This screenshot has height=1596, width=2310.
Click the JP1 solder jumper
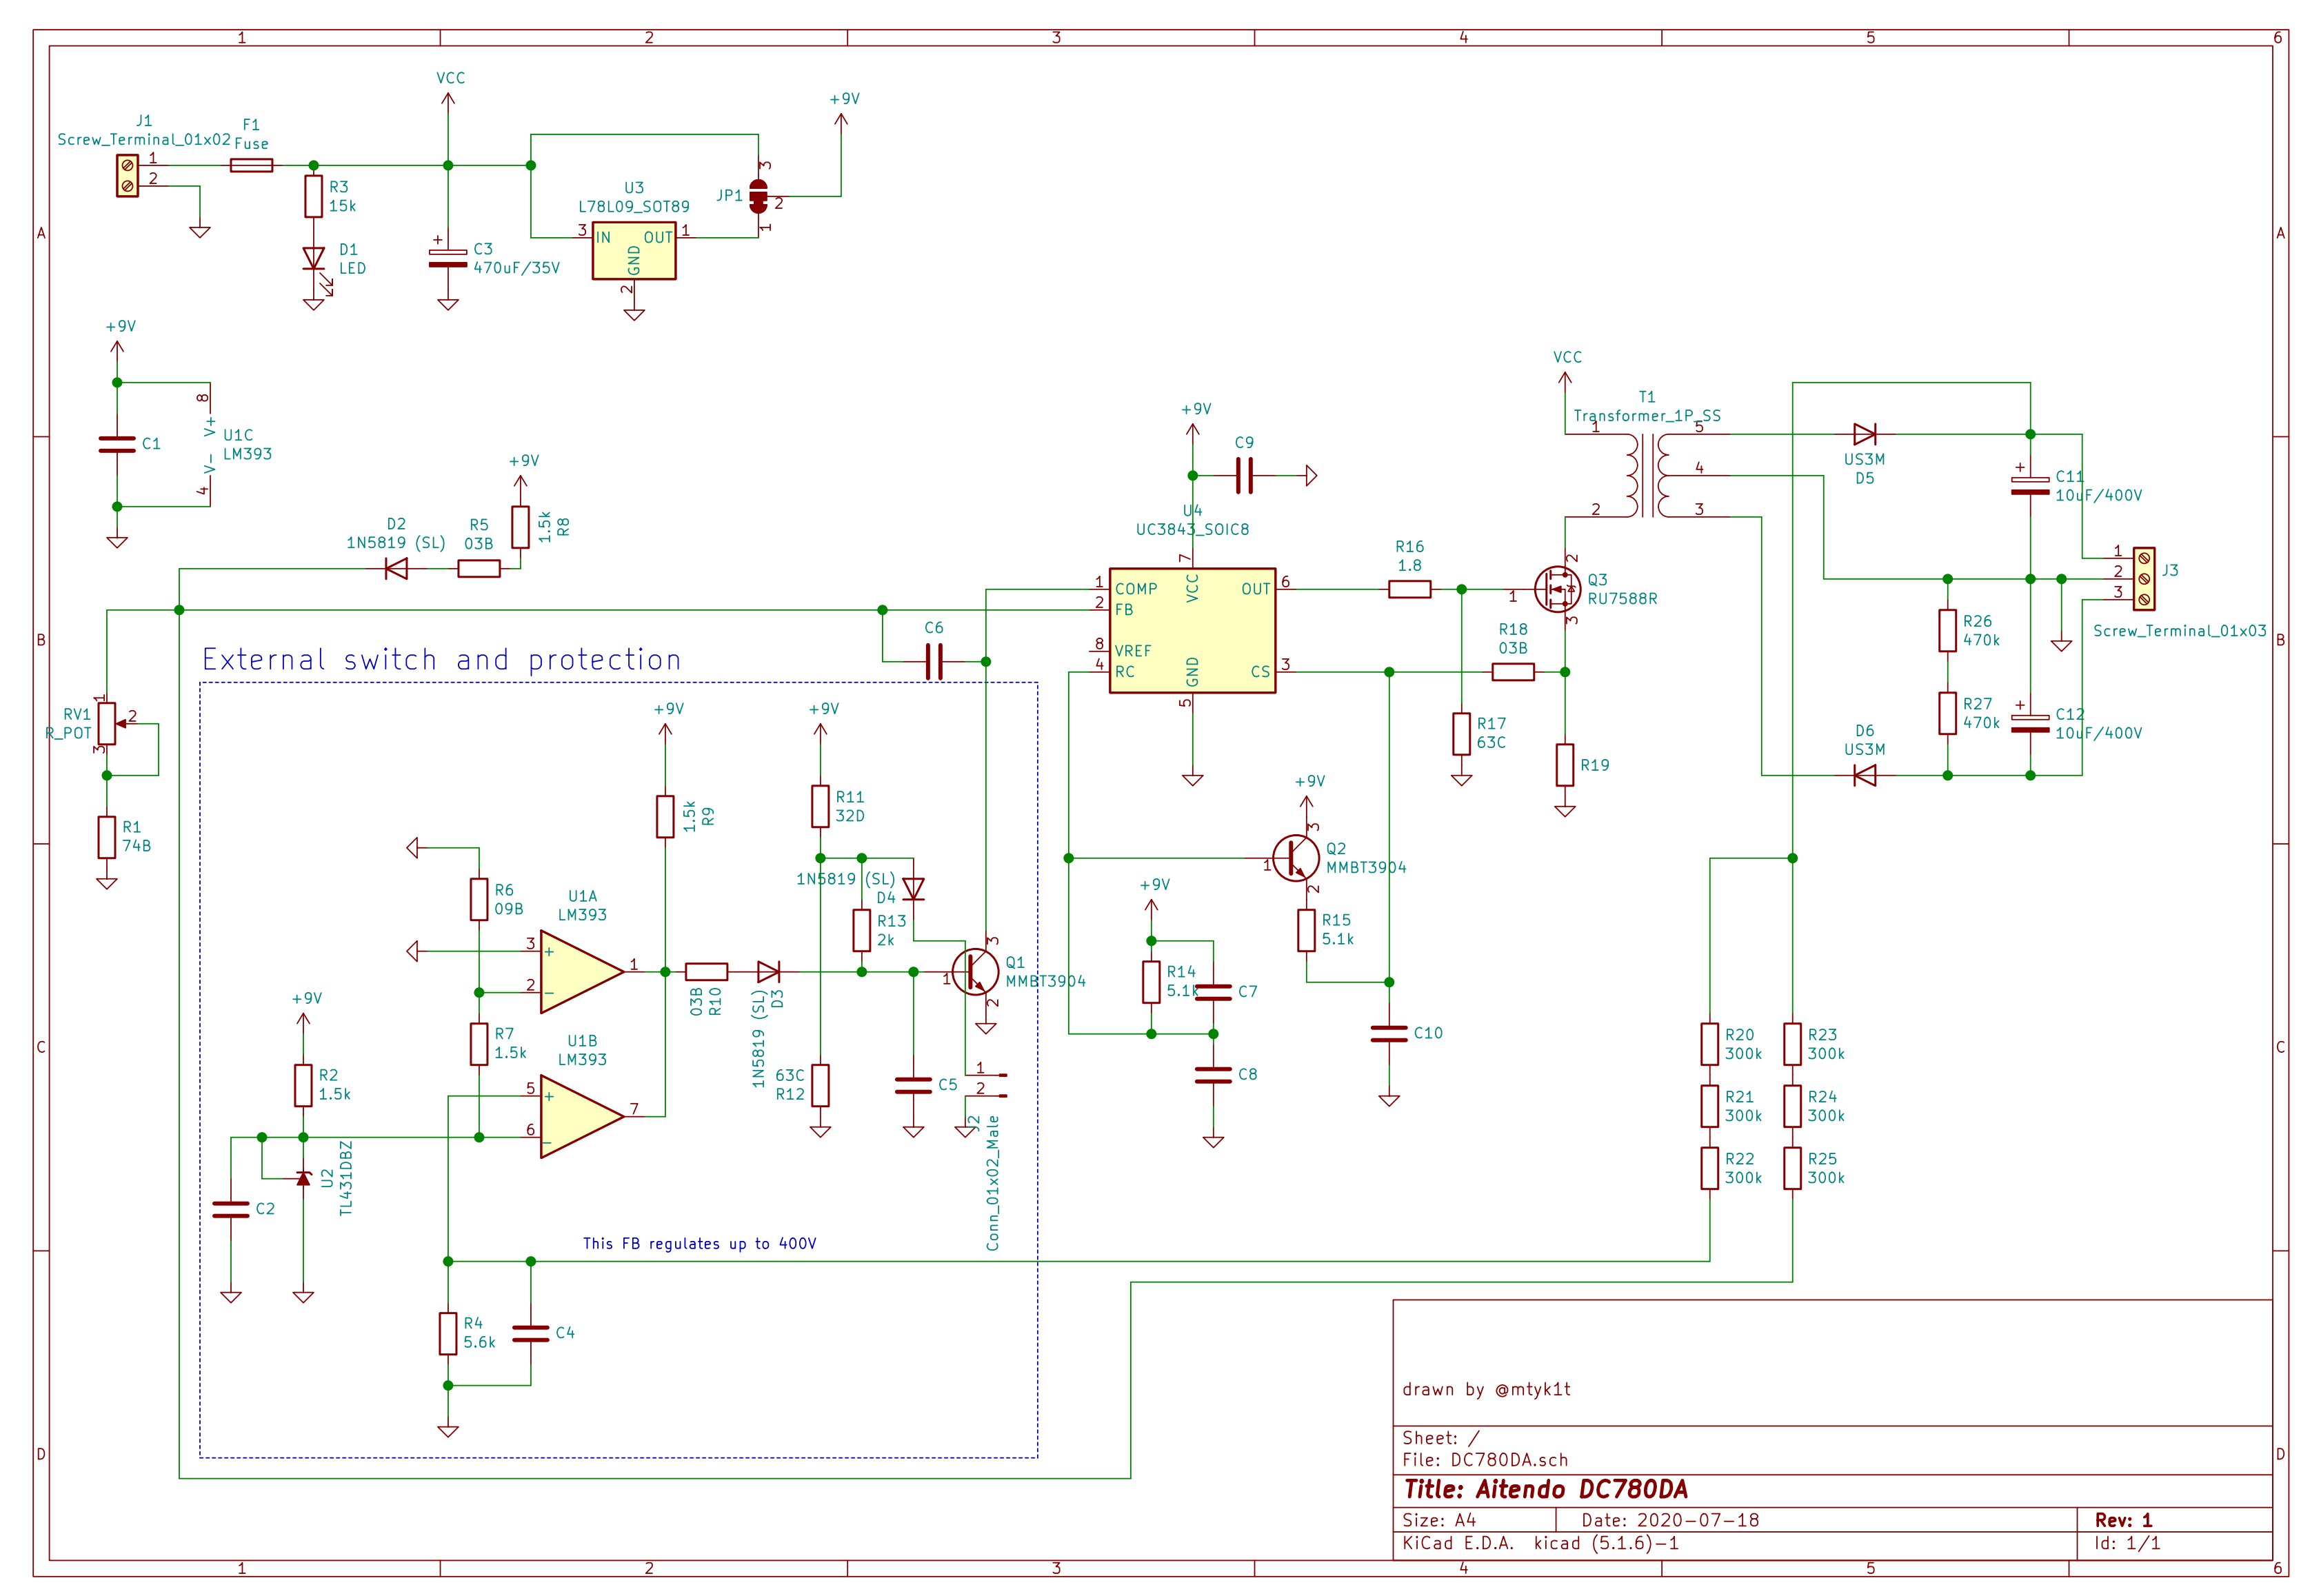[758, 196]
